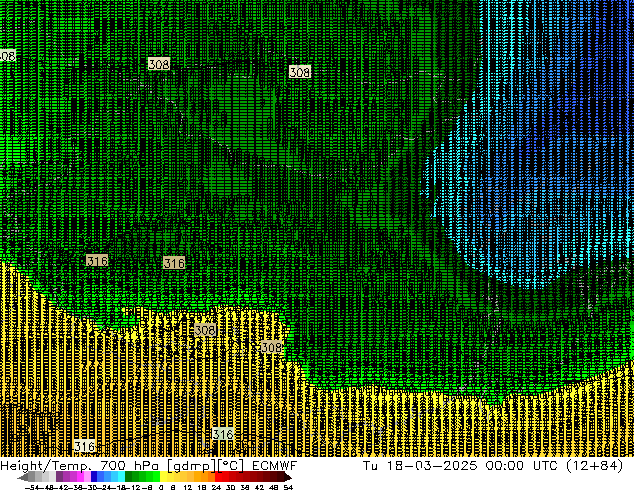The height and width of the screenshot is (490, 634).
Task: Click the 'Tu' weekday abbreviation
Action: (370, 465)
